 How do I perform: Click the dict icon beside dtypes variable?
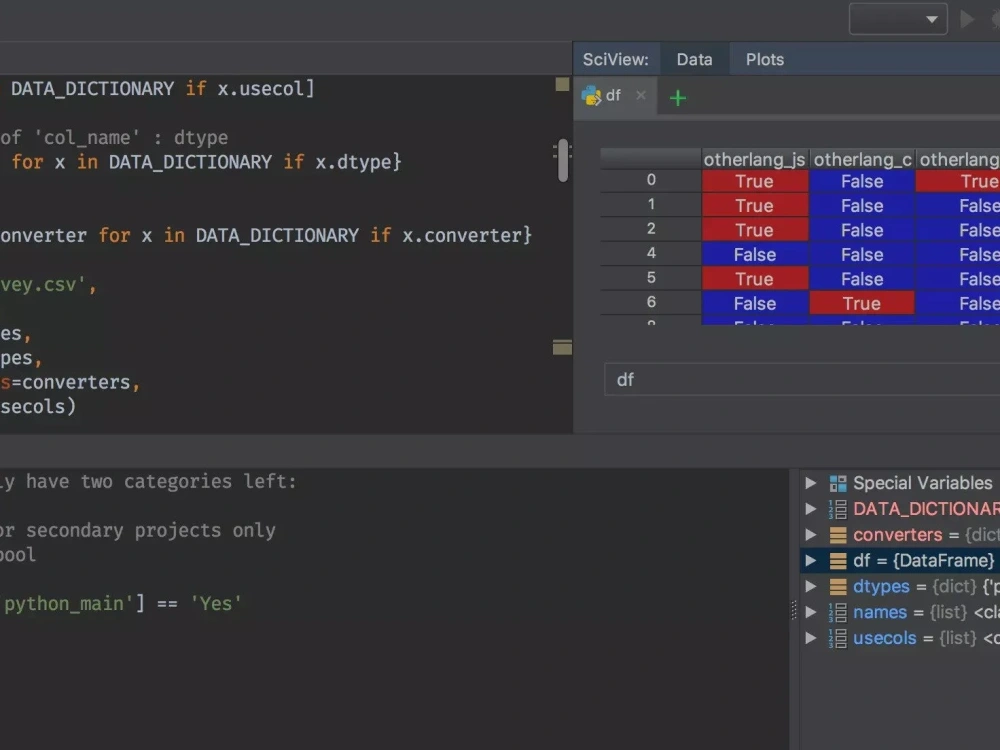pos(836,586)
